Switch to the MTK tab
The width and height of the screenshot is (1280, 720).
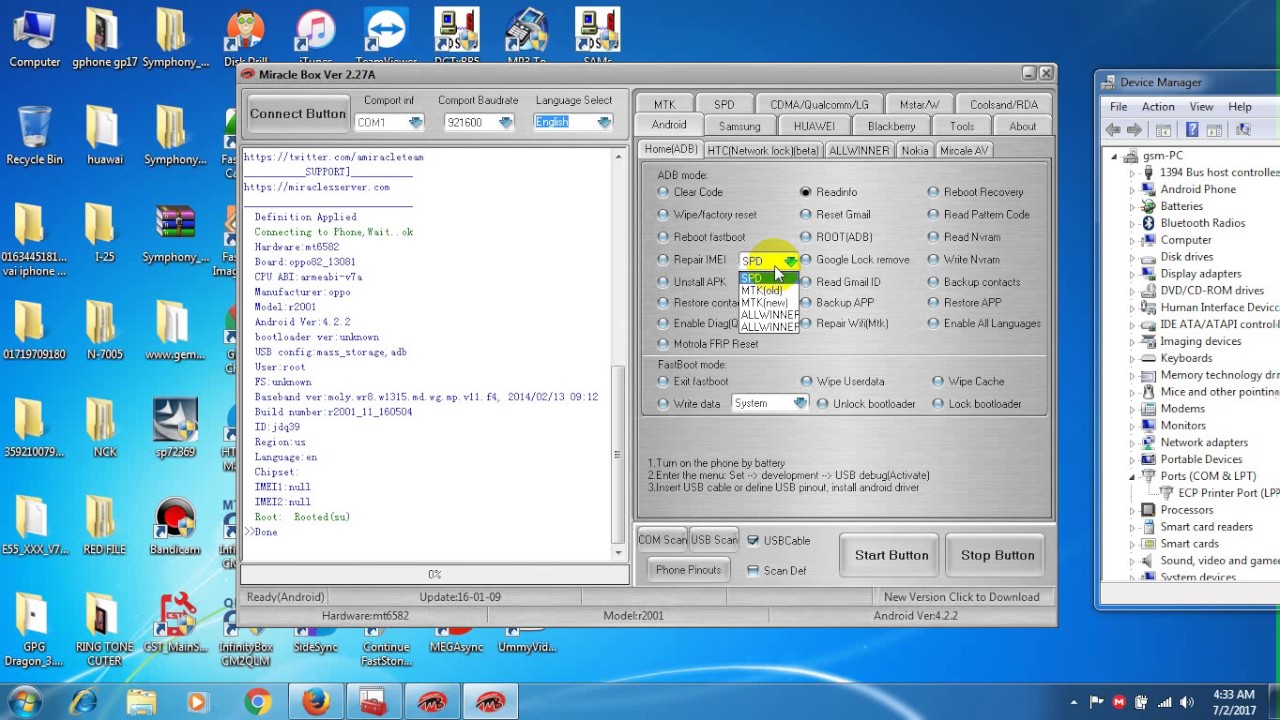point(664,104)
